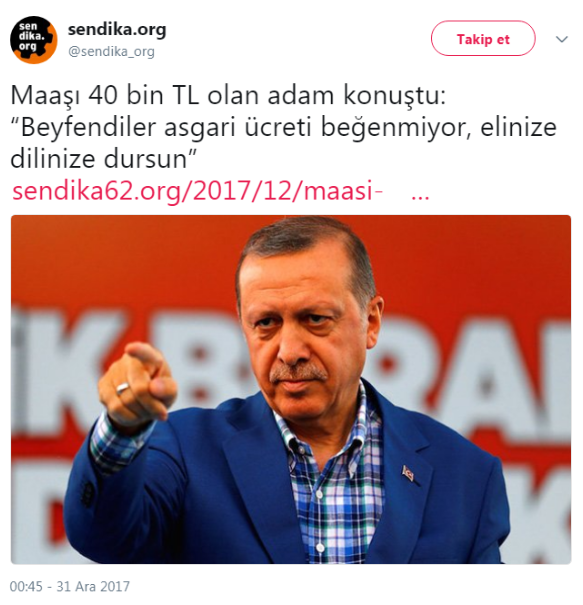The image size is (583, 605).
Task: Click the flag lapel pin on the jacket
Action: [x=408, y=473]
